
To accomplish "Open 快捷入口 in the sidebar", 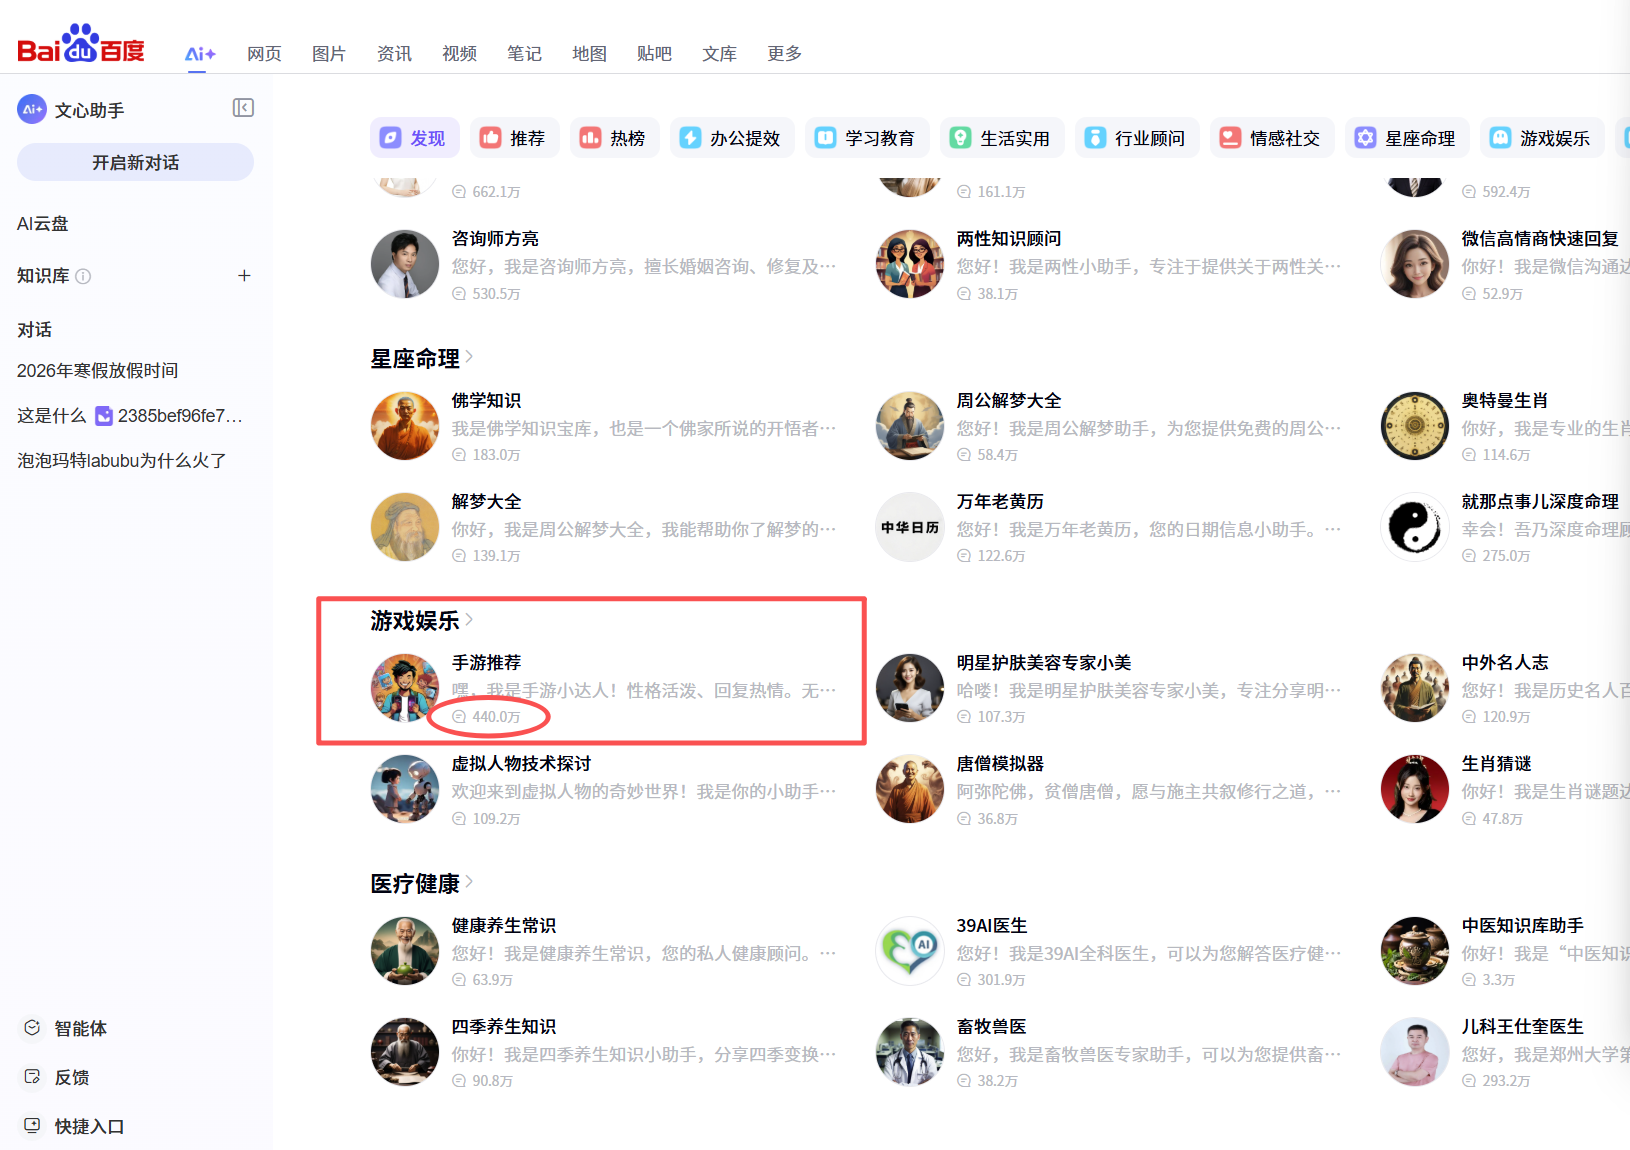I will (88, 1126).
